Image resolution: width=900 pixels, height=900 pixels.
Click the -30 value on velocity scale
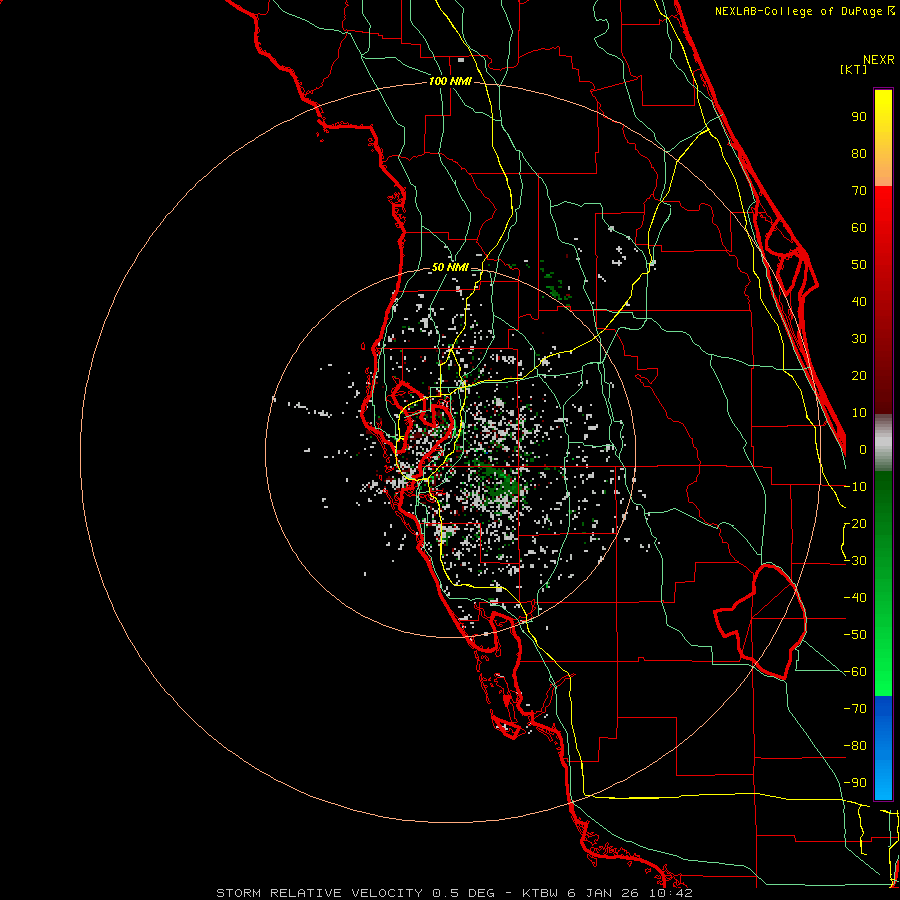(x=855, y=561)
